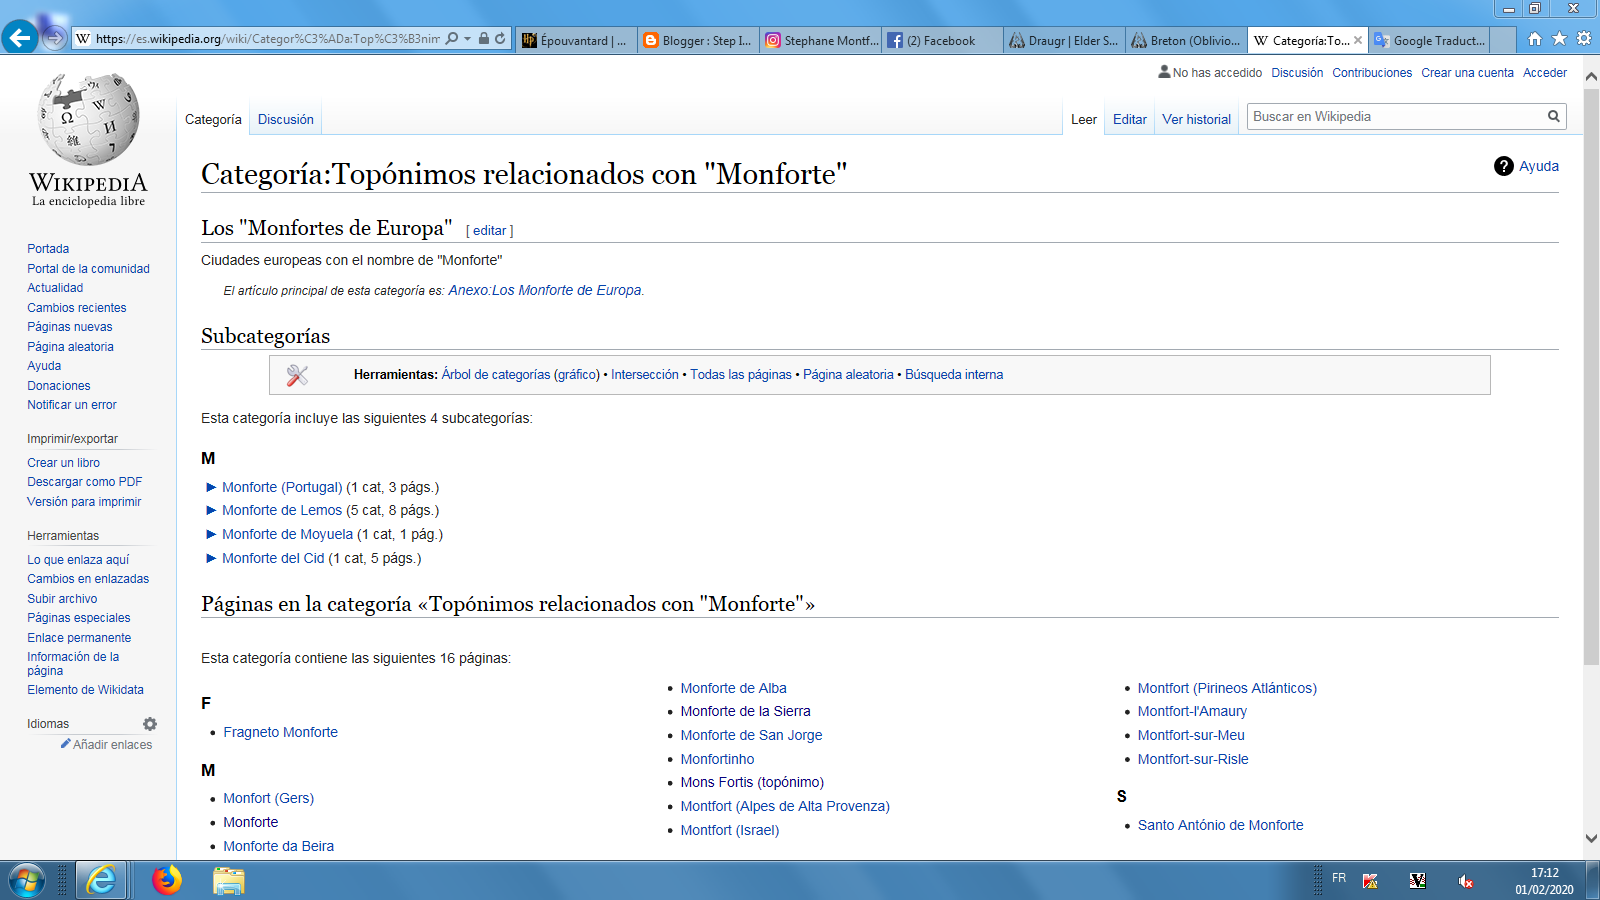
Task: Open Fragneto Monforte page link
Action: pyautogui.click(x=280, y=732)
